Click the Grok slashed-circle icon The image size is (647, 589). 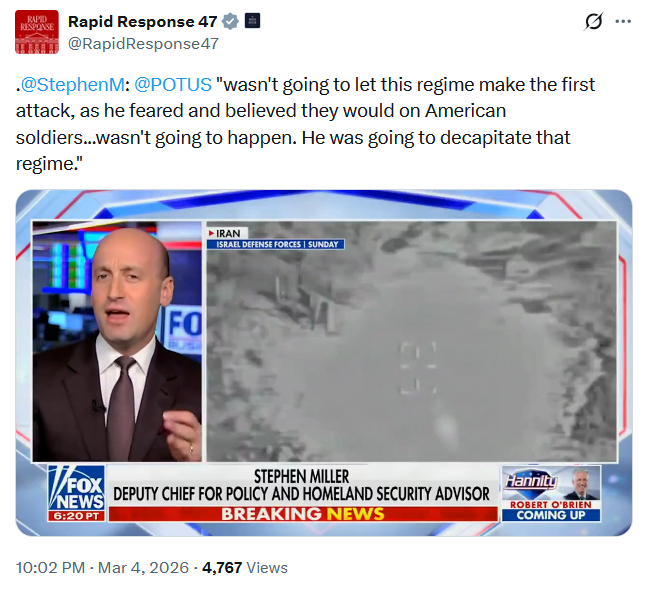point(593,21)
